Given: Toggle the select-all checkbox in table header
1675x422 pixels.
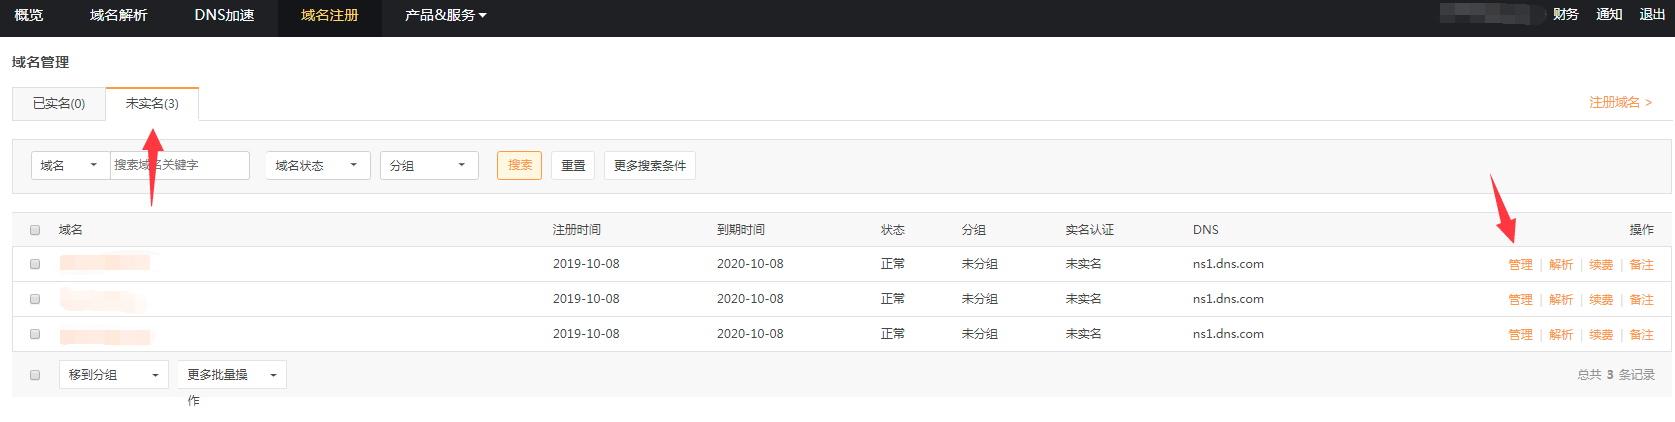Looking at the screenshot, I should pos(35,230).
